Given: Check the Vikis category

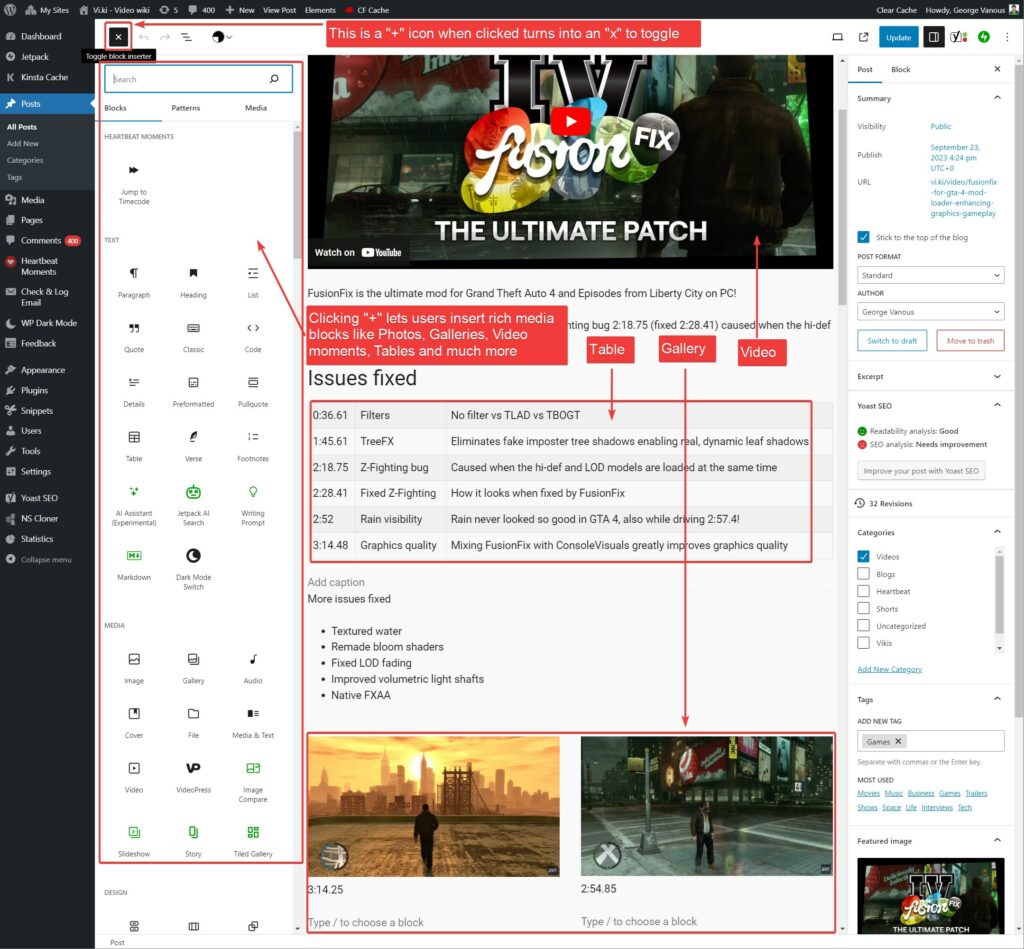Looking at the screenshot, I should tap(863, 643).
